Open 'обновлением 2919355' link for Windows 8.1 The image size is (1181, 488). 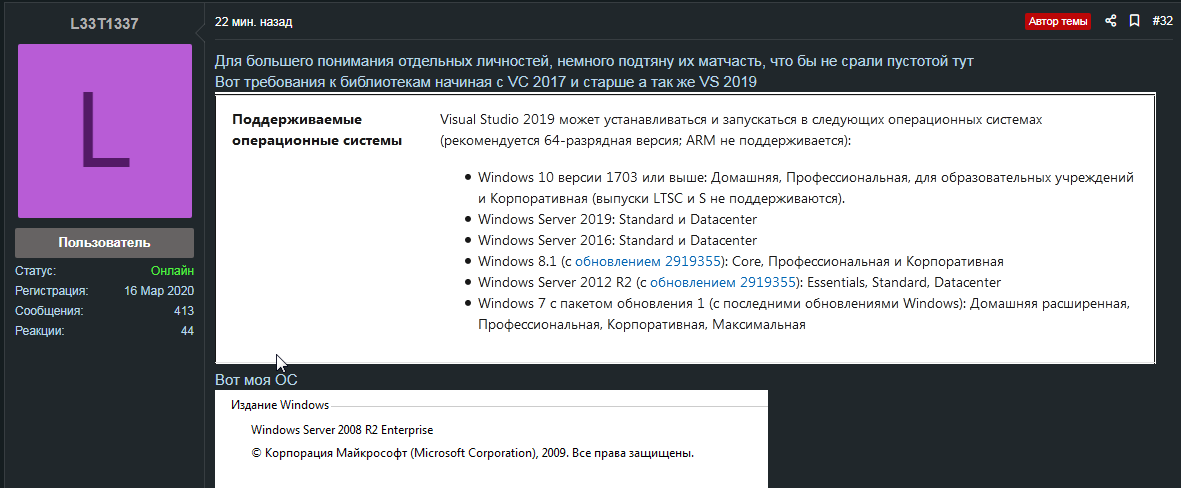647,262
